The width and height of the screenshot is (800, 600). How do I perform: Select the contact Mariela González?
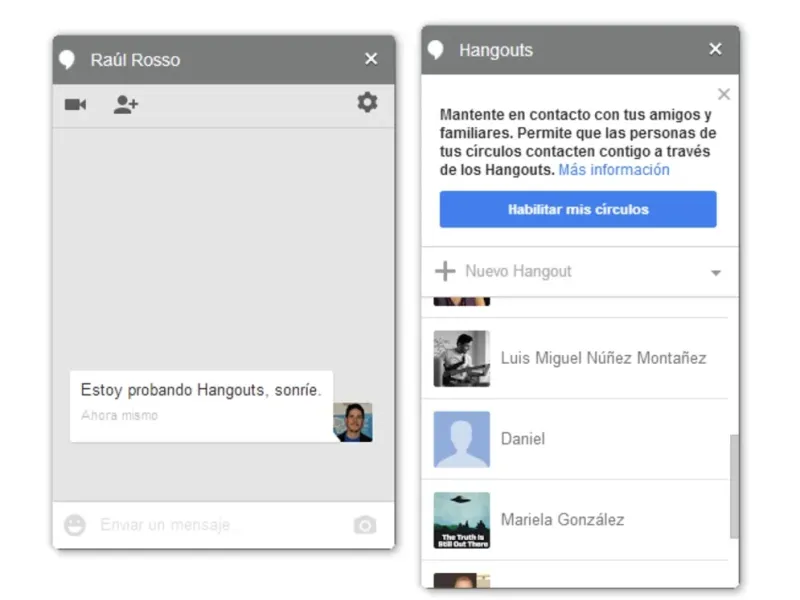574,520
